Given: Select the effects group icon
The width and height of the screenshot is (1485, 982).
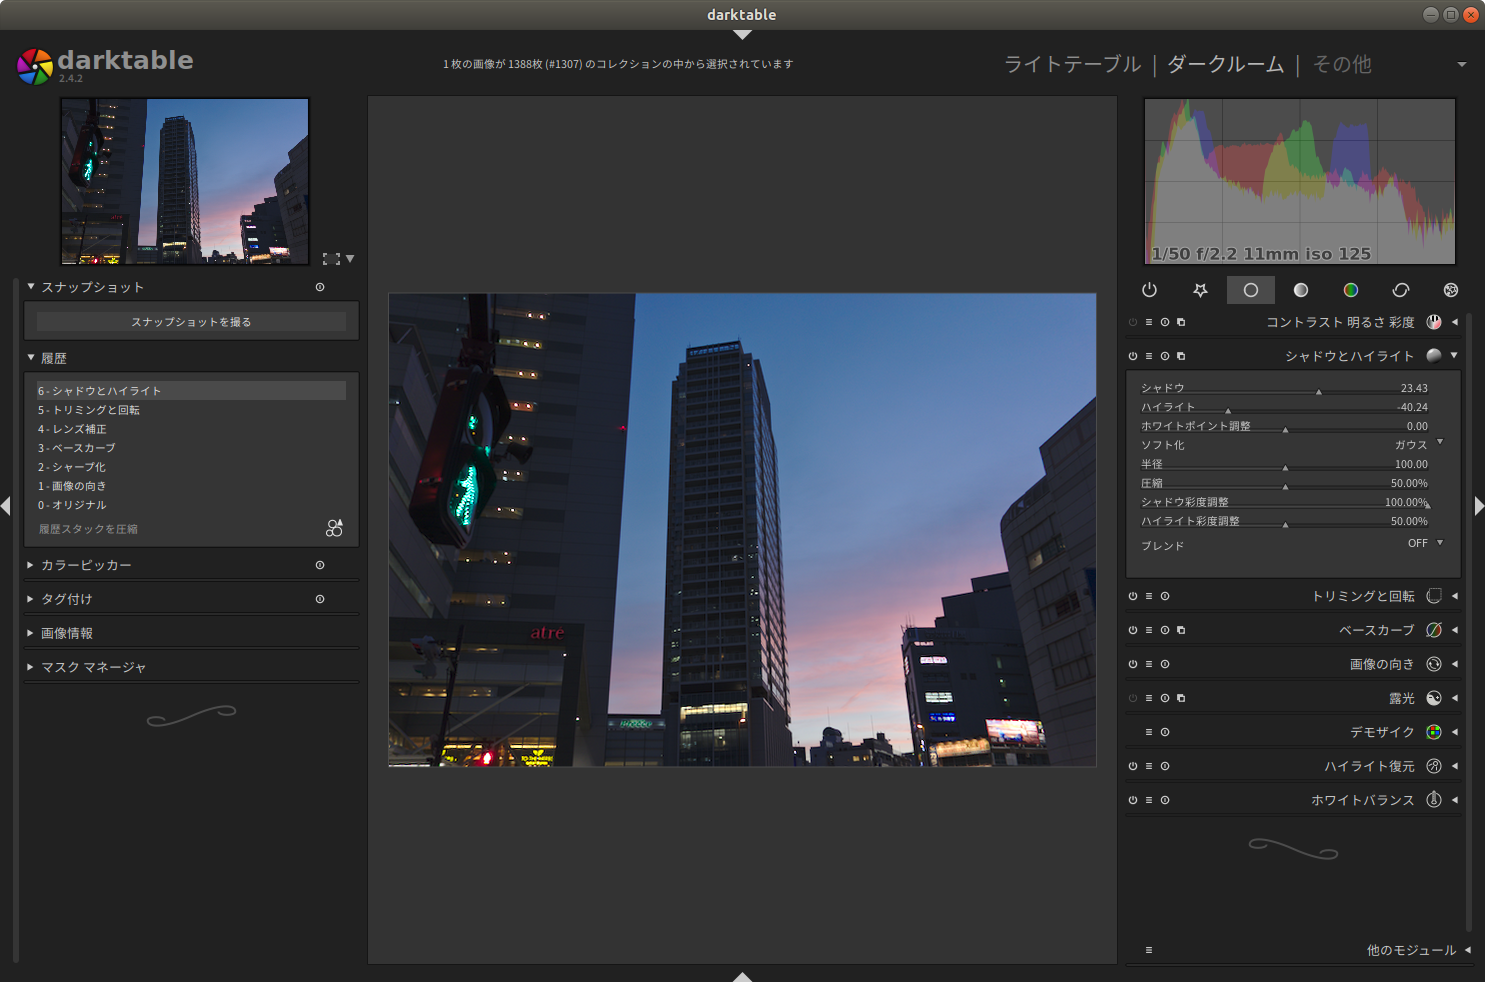Looking at the screenshot, I should pos(1450,290).
